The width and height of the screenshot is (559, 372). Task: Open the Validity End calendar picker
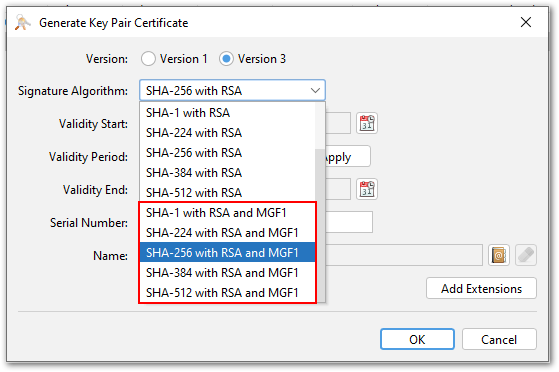click(x=367, y=189)
